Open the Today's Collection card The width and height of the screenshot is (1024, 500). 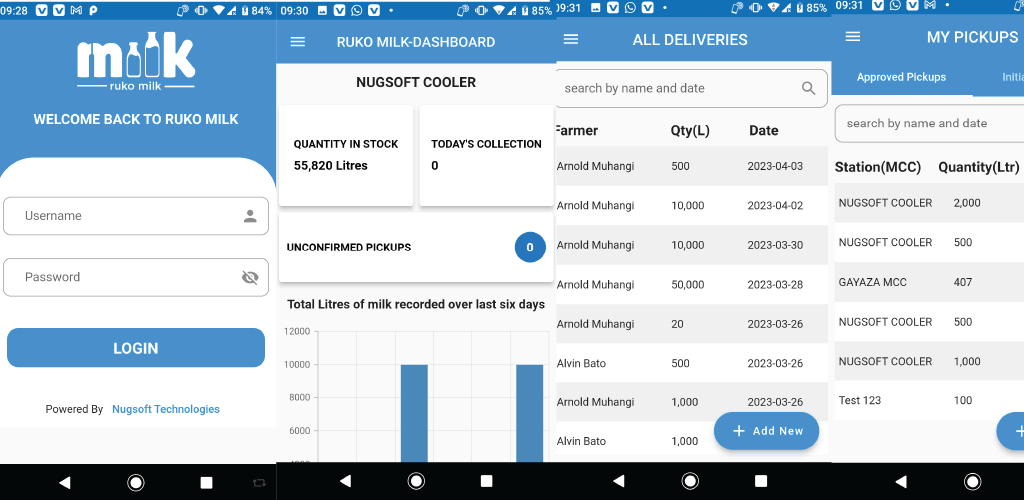pyautogui.click(x=487, y=155)
